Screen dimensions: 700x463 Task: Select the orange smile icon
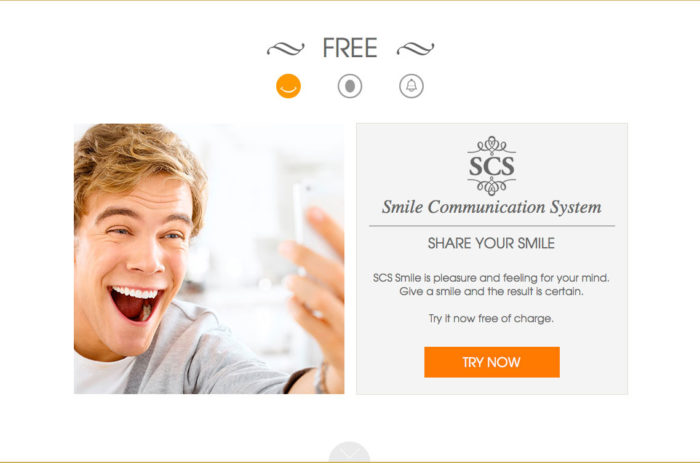click(x=288, y=86)
